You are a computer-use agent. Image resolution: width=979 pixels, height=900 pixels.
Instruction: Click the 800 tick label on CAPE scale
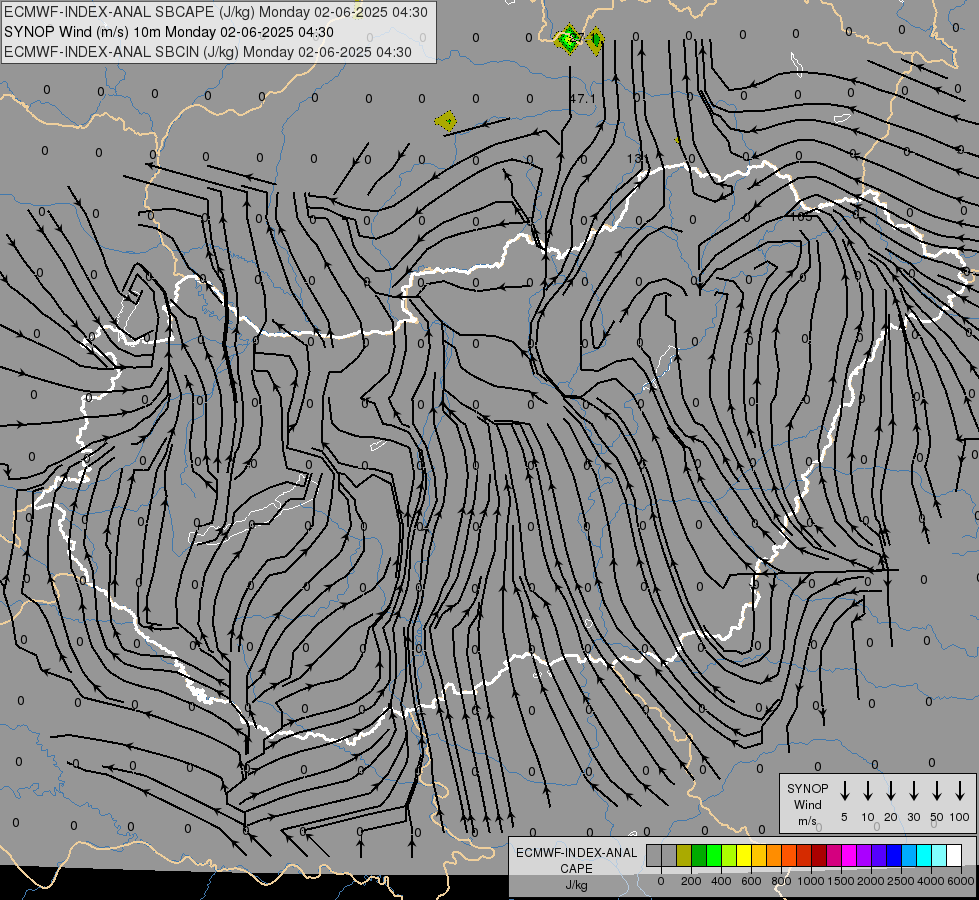point(781,881)
